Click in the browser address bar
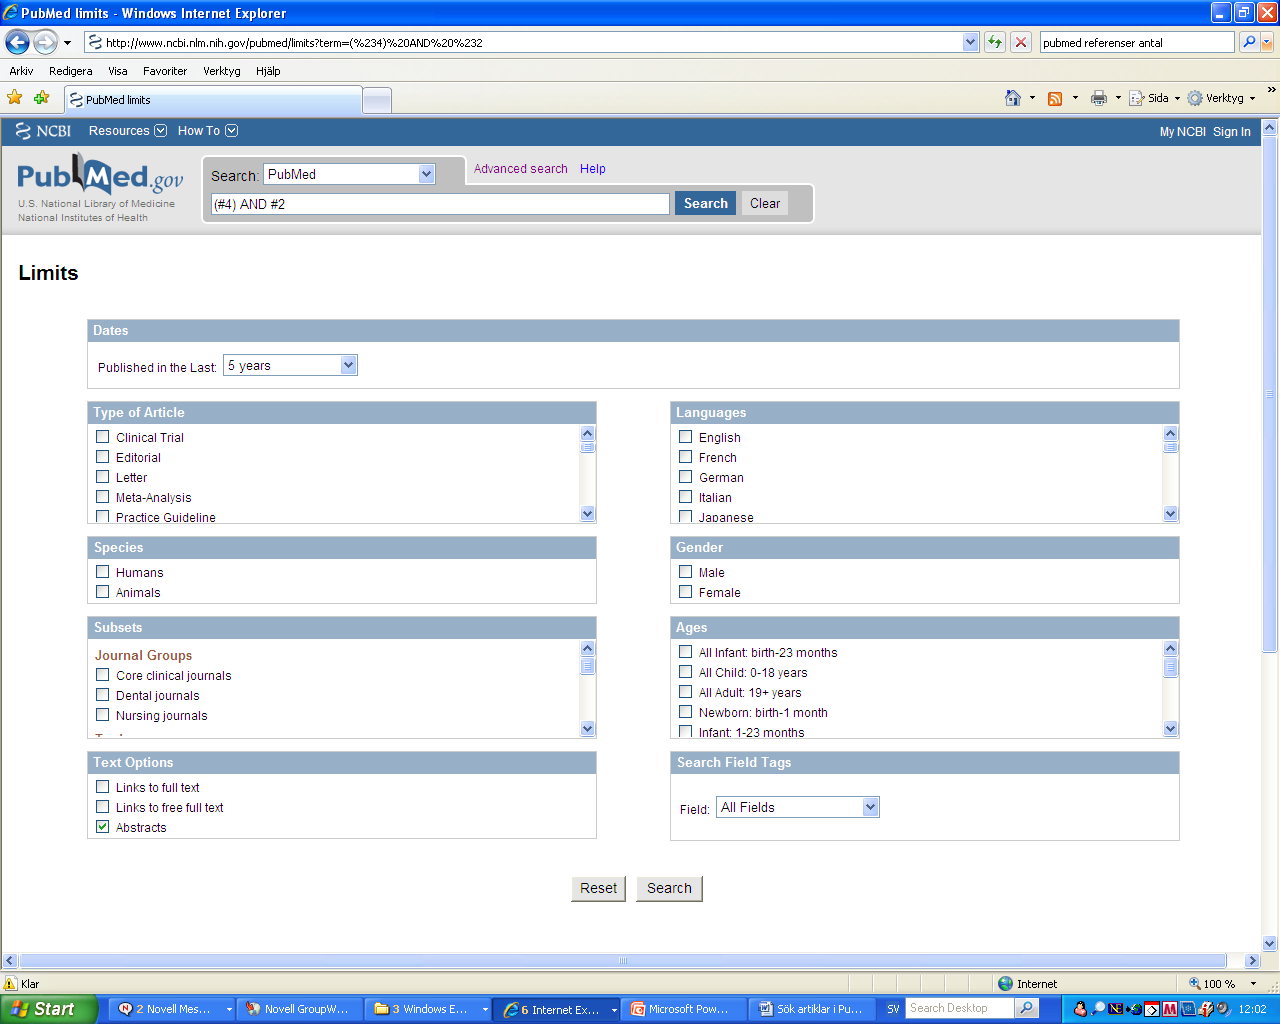This screenshot has height=1024, width=1280. pyautogui.click(x=524, y=42)
